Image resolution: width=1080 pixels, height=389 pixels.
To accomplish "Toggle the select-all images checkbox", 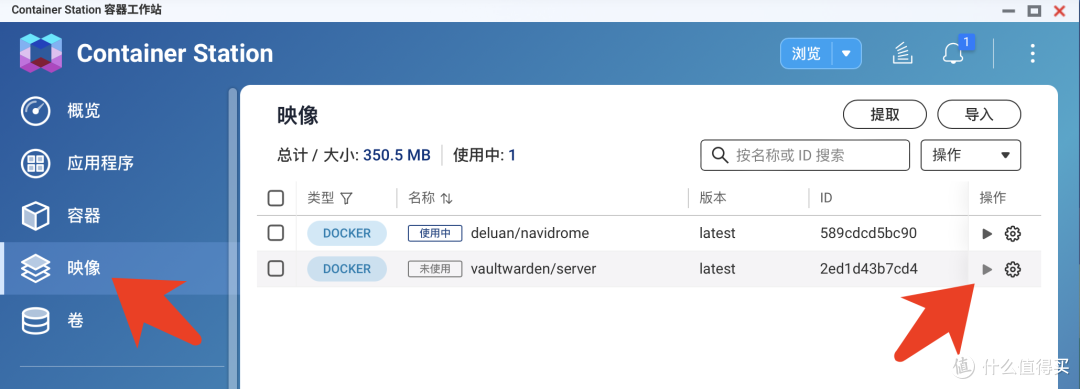I will point(276,198).
